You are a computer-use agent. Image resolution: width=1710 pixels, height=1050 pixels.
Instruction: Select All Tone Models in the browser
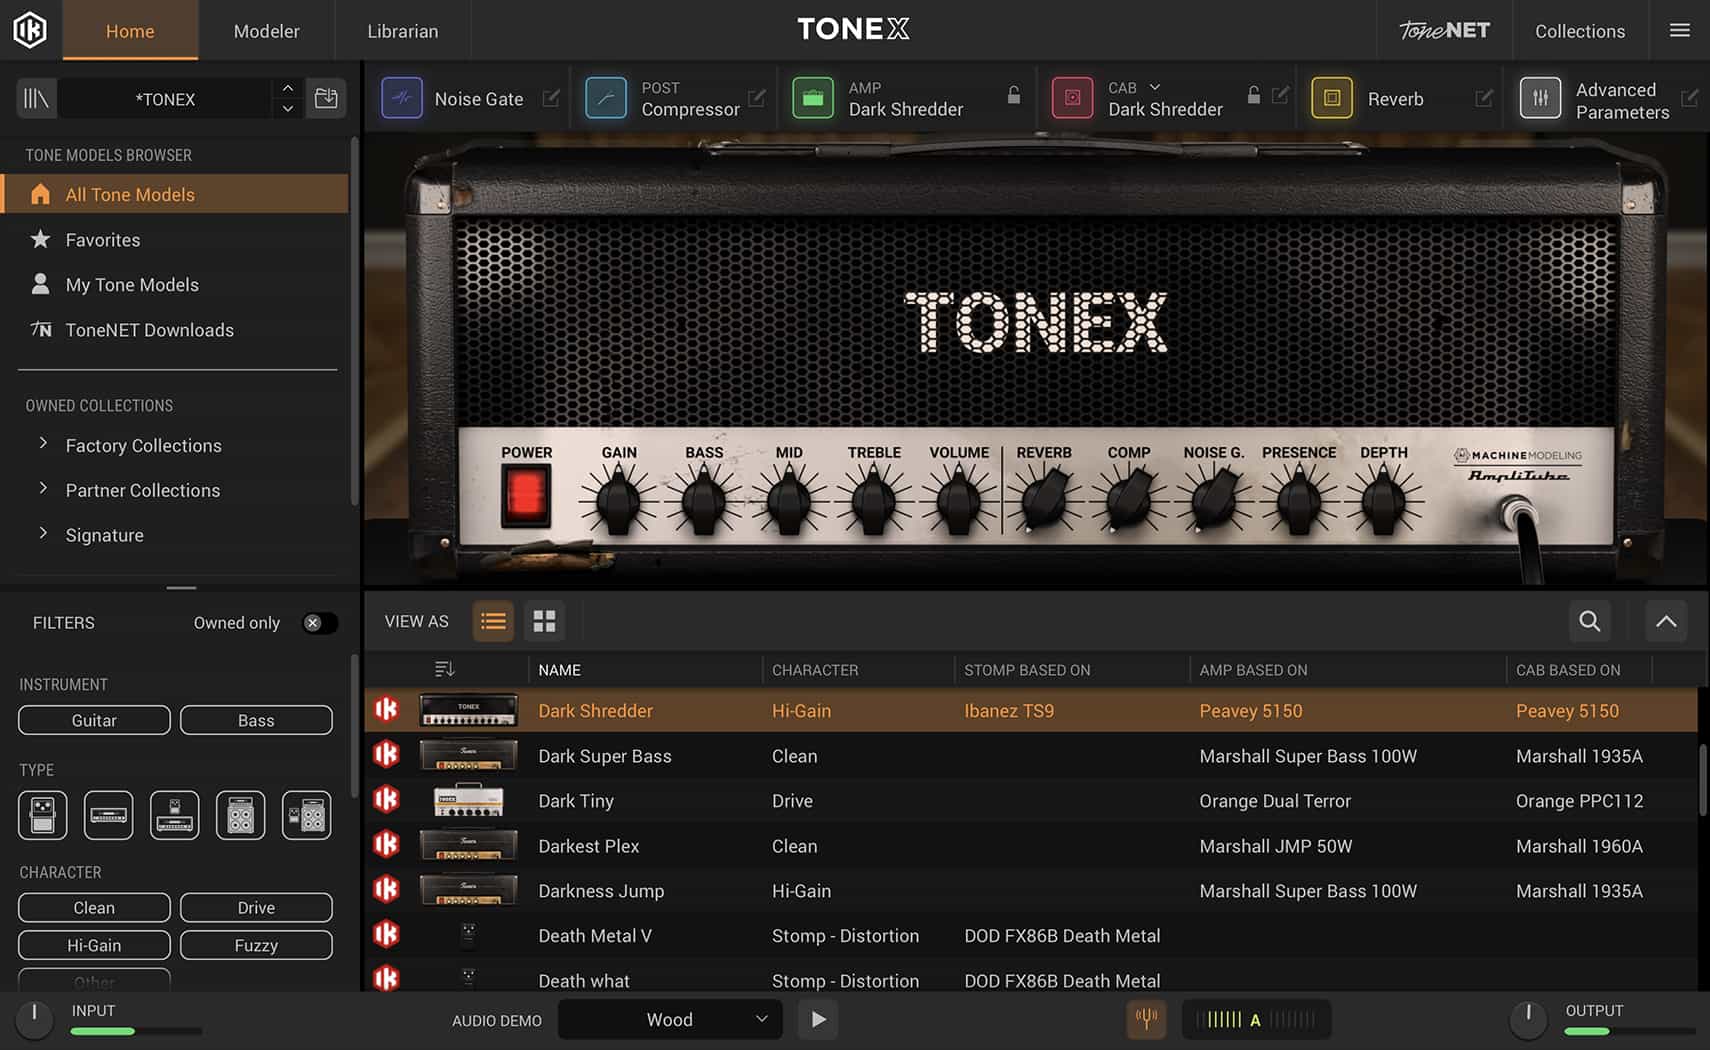[x=175, y=194]
